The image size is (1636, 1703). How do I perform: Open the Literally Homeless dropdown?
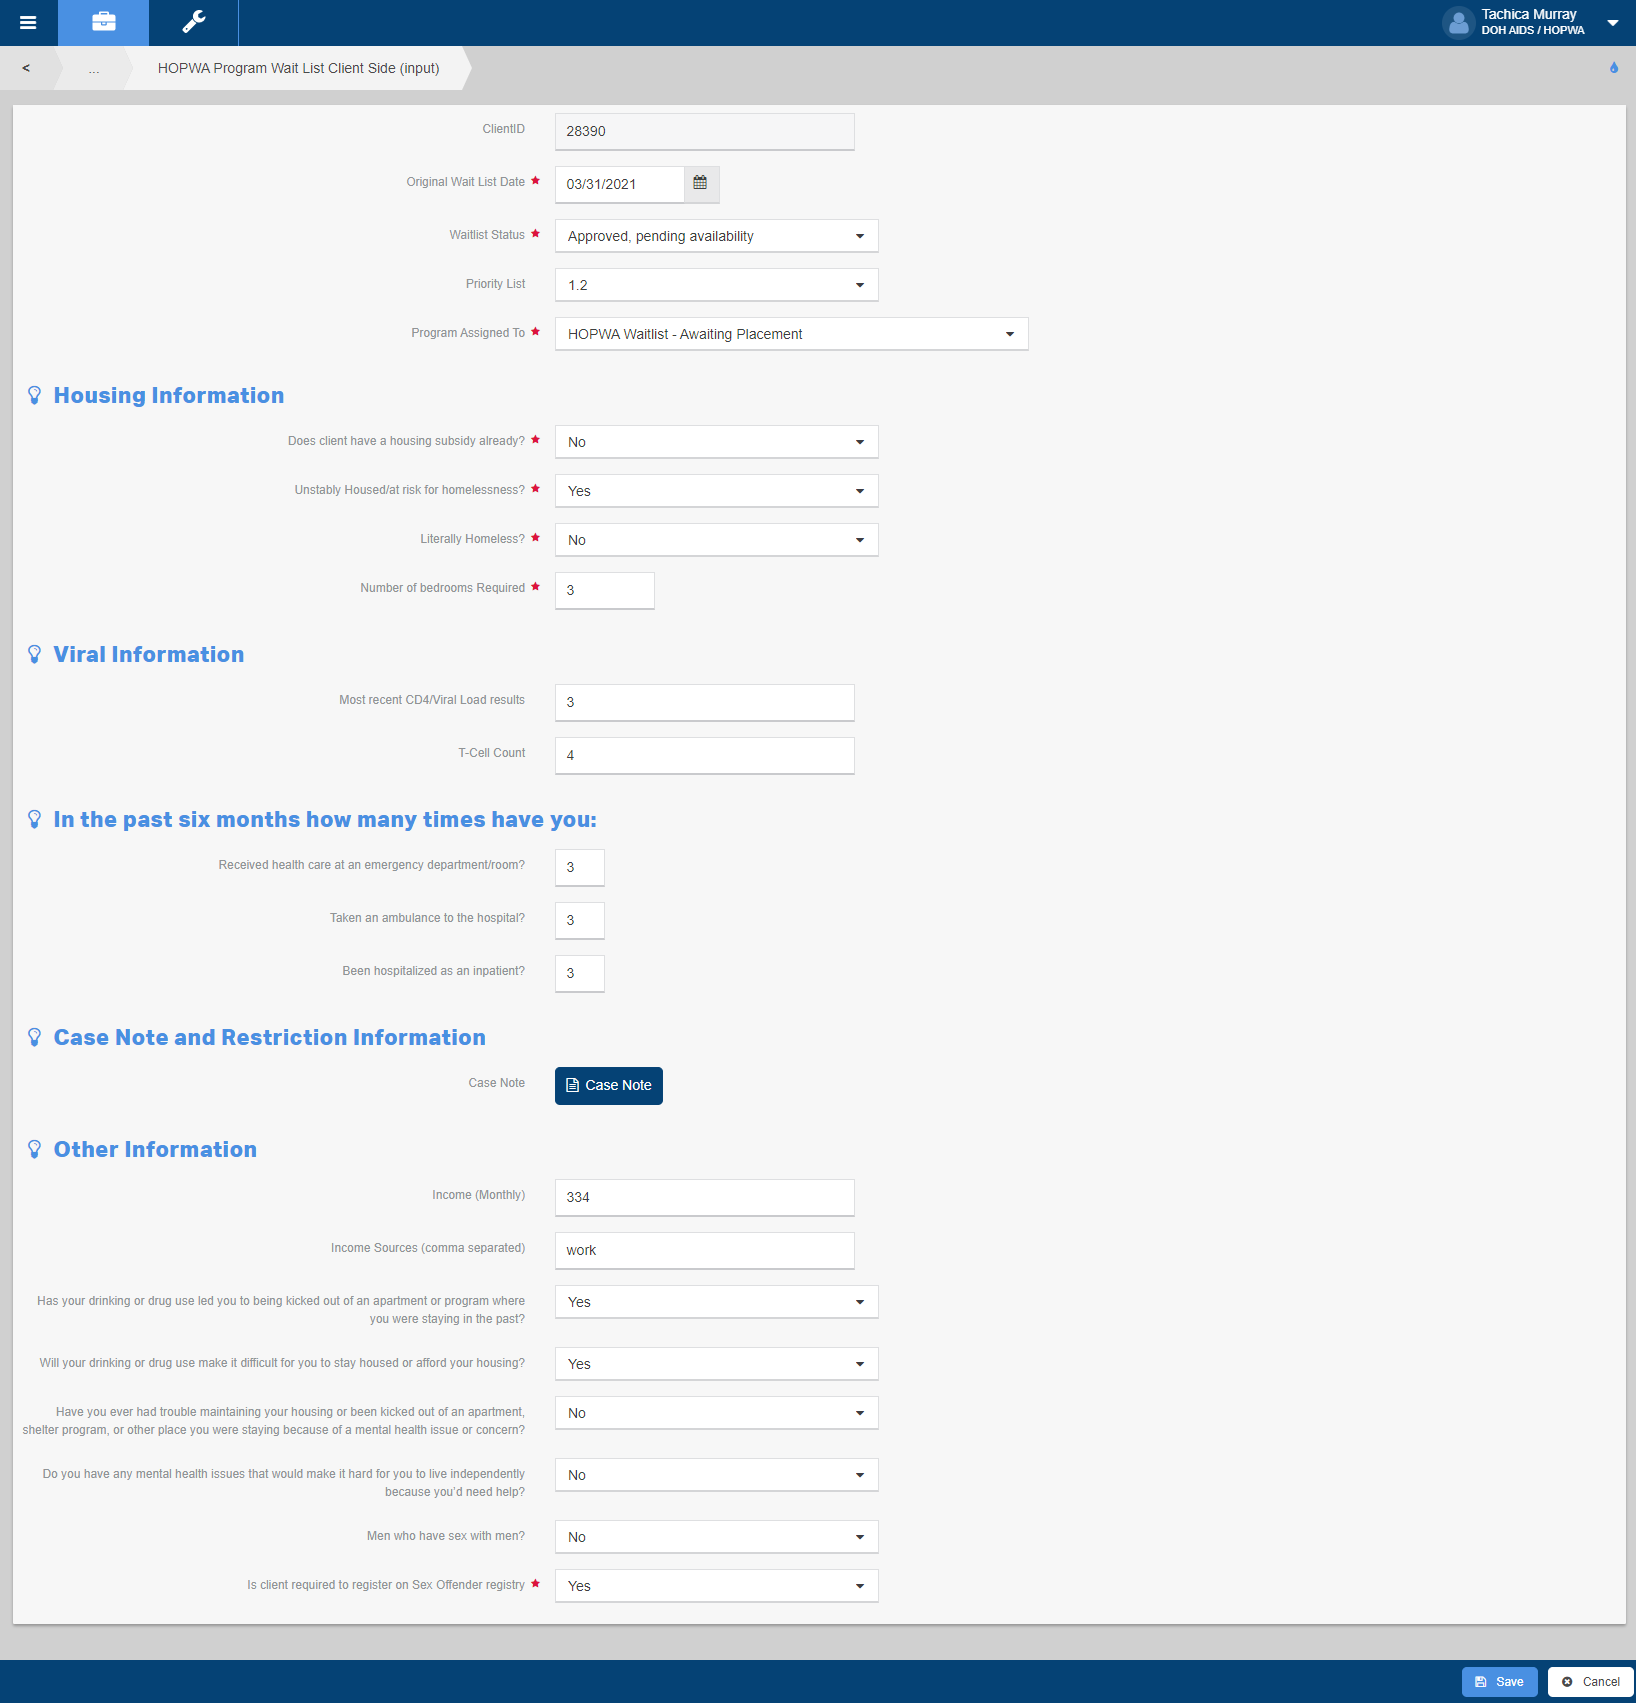pos(716,540)
